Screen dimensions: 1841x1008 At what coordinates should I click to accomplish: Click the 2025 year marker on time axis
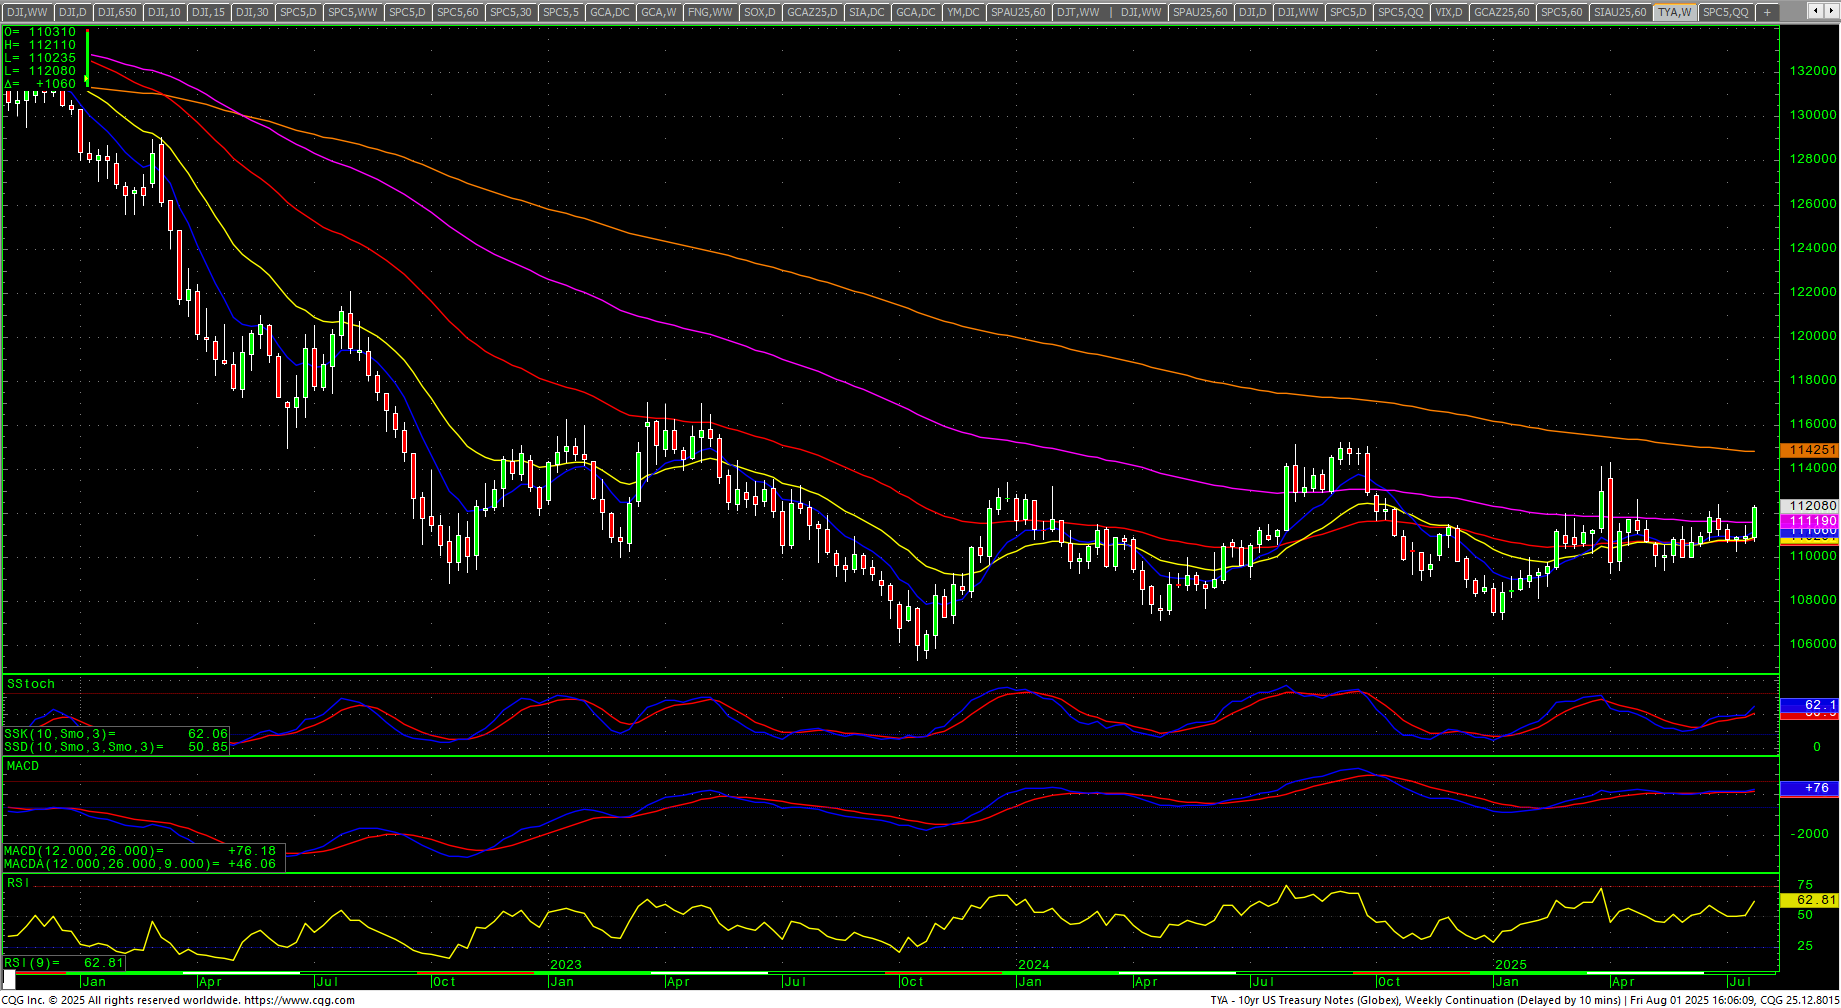pyautogui.click(x=1511, y=965)
